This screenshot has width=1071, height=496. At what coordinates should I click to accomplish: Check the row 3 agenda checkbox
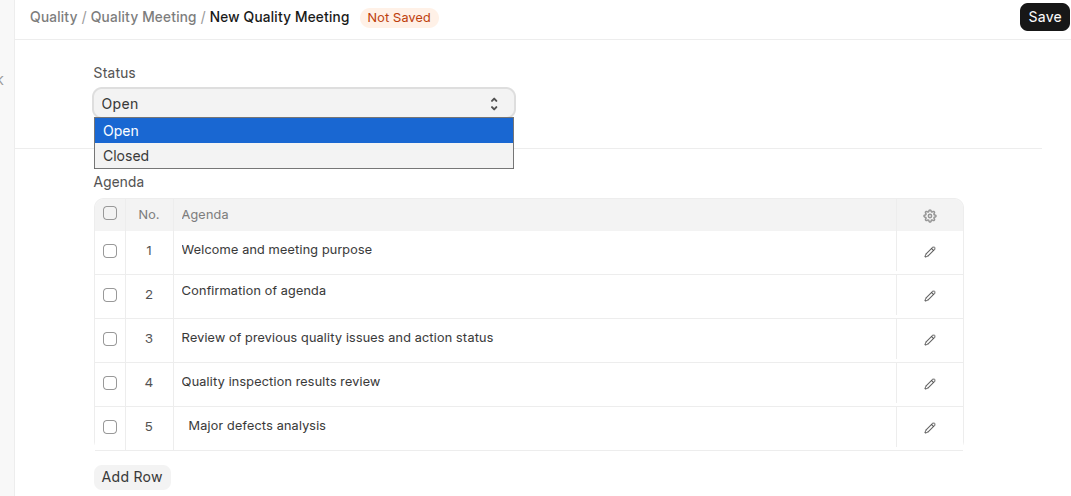(110, 339)
